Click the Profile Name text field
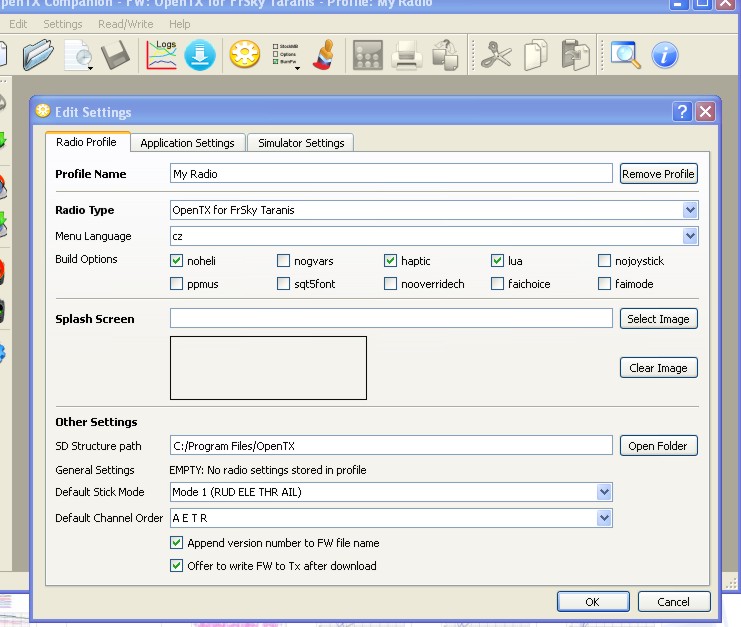Image resolution: width=741 pixels, height=627 pixels. click(390, 174)
